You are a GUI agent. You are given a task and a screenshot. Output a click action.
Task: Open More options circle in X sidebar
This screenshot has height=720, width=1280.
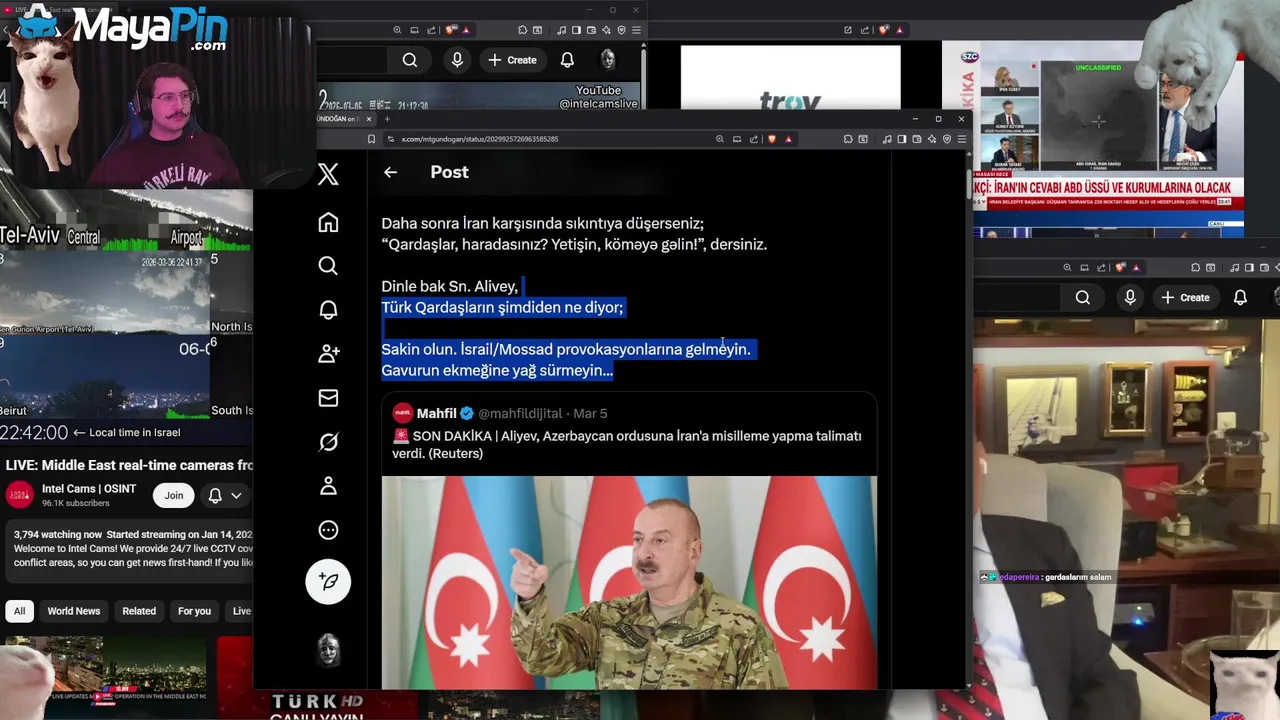[x=328, y=530]
